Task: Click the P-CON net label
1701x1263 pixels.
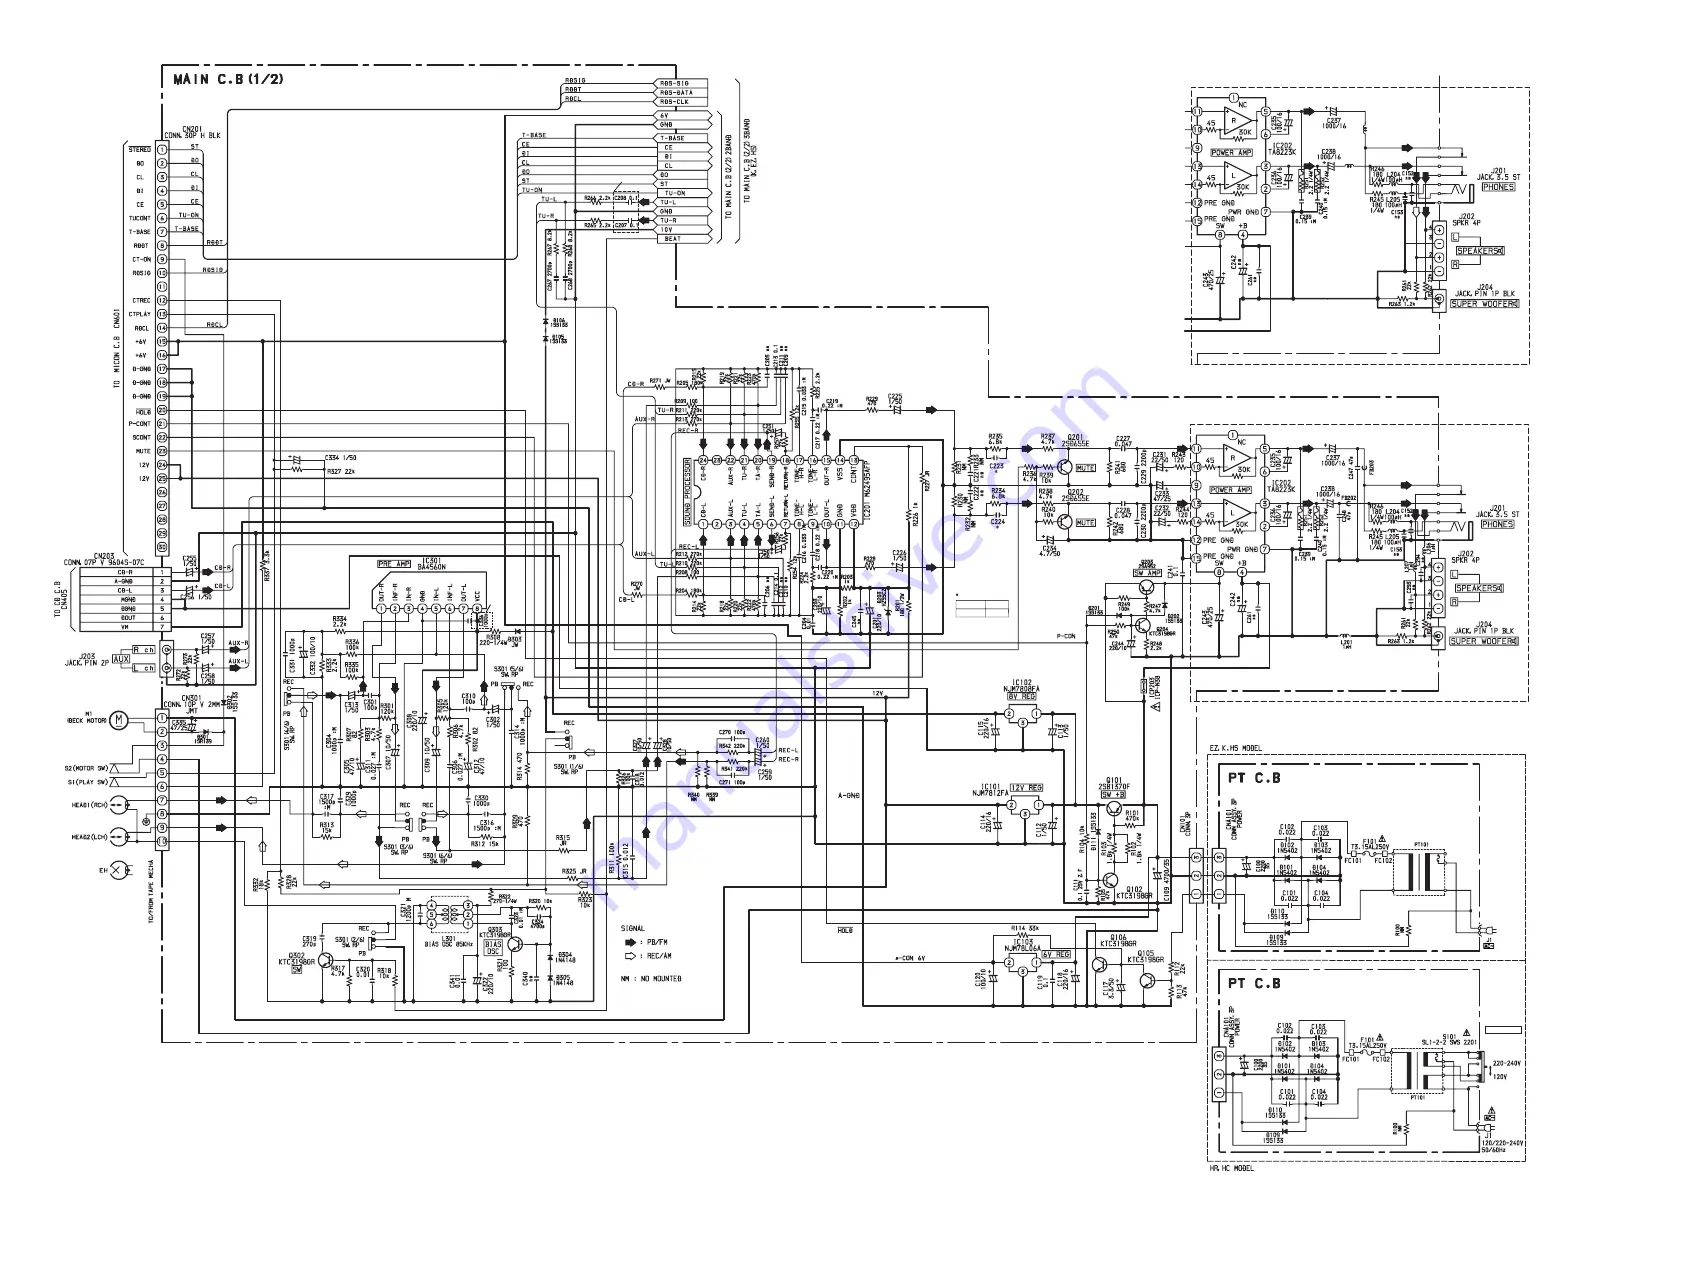Action: [x=1066, y=636]
